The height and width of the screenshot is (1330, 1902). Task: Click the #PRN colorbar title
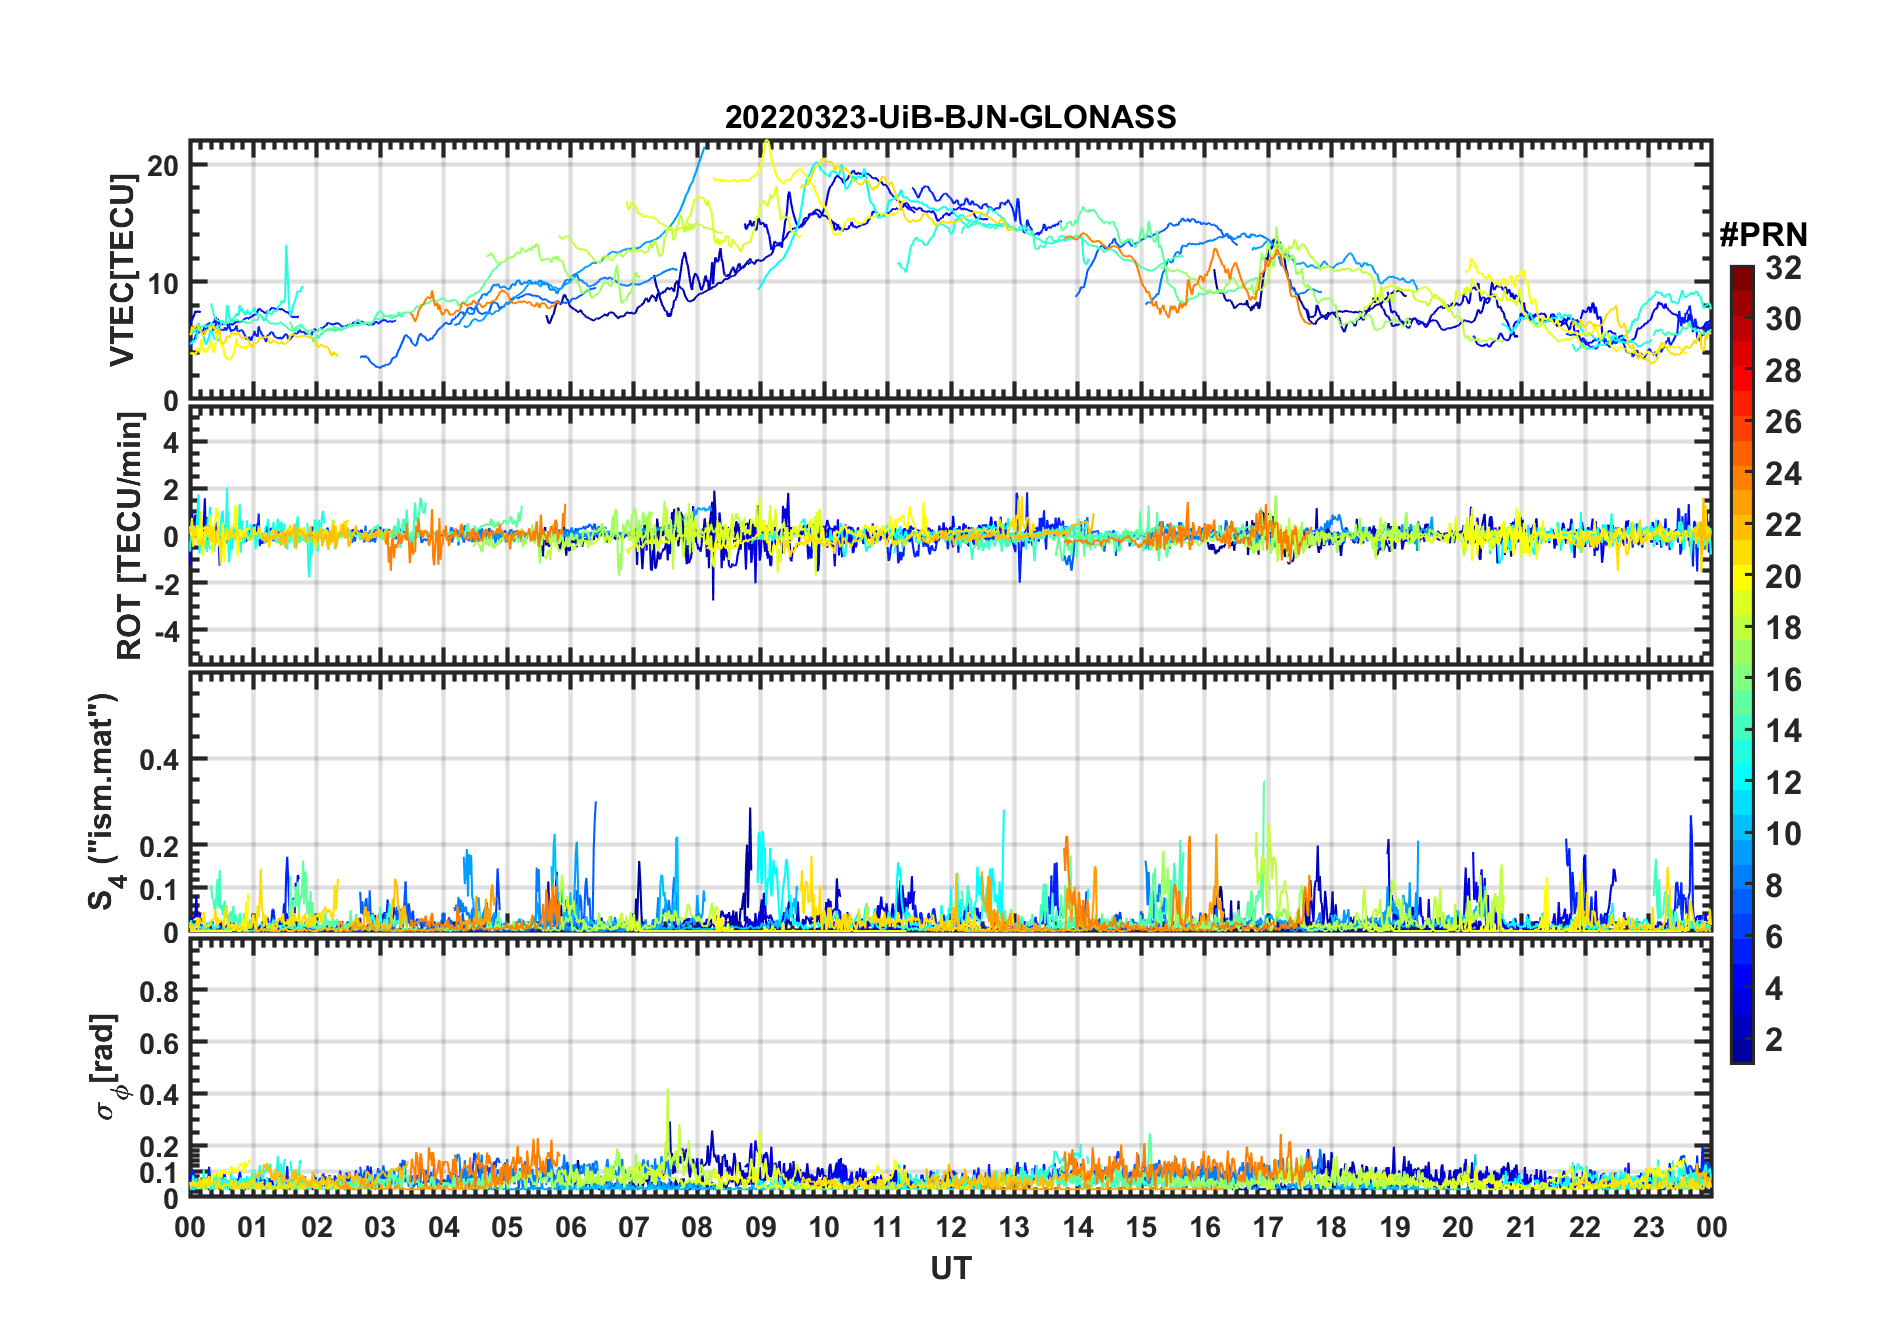tap(1763, 235)
